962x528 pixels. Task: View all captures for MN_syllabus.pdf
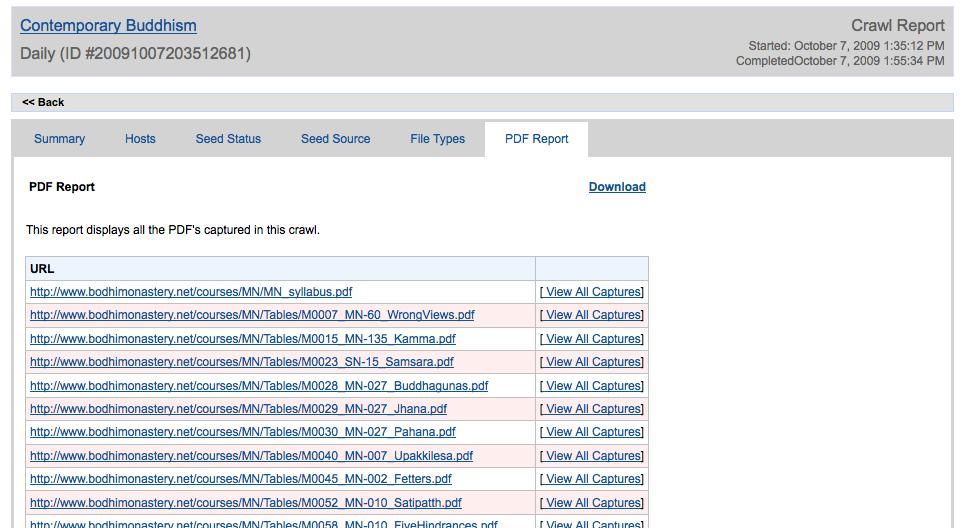pyautogui.click(x=592, y=292)
